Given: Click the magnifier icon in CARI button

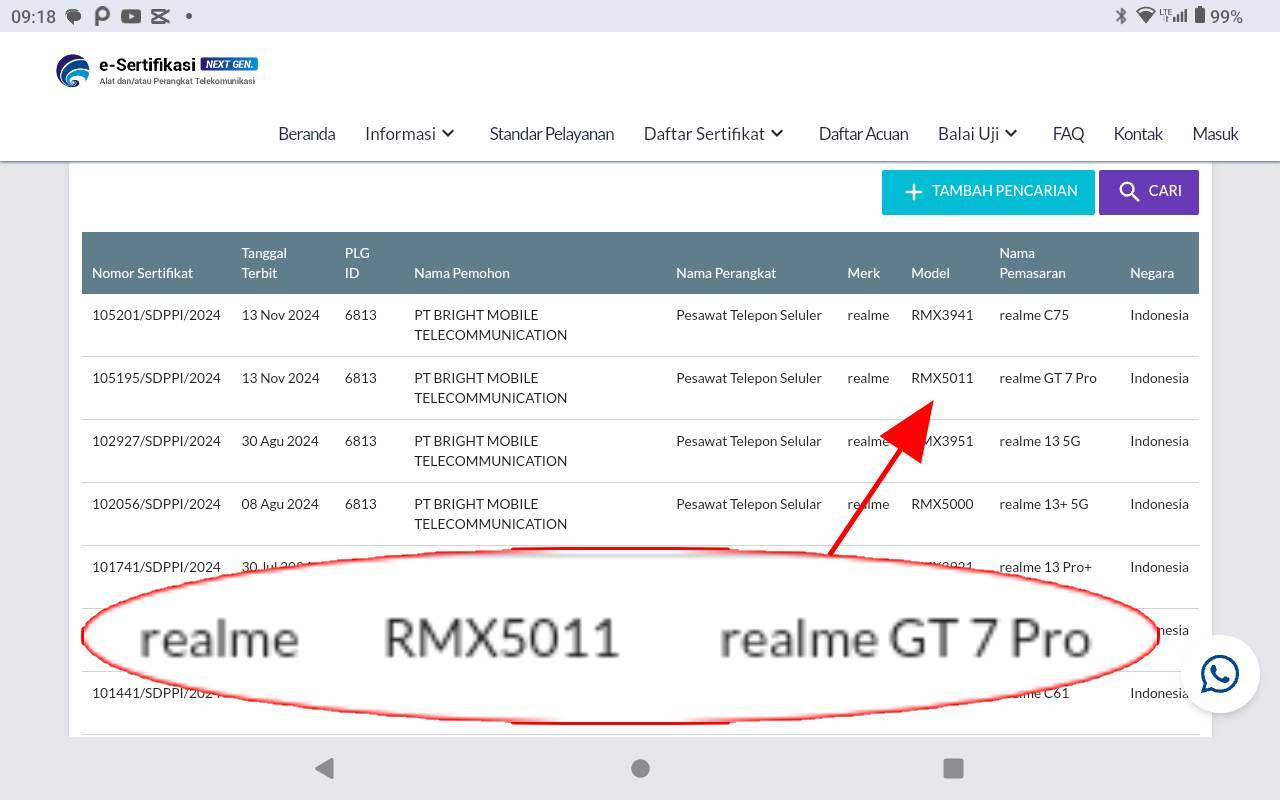Looking at the screenshot, I should [1129, 192].
